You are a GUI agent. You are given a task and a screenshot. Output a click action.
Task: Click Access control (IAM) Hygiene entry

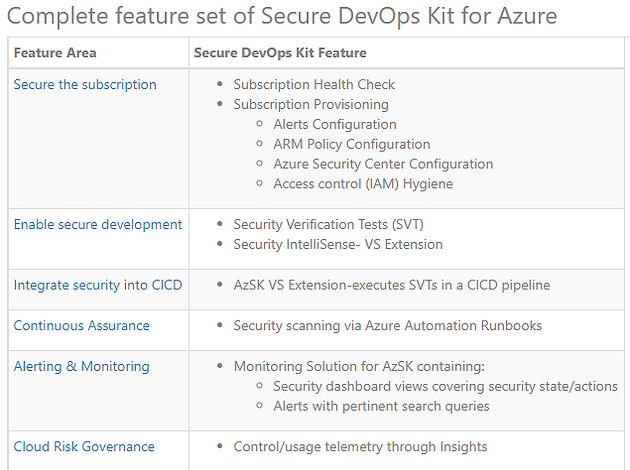click(x=363, y=184)
